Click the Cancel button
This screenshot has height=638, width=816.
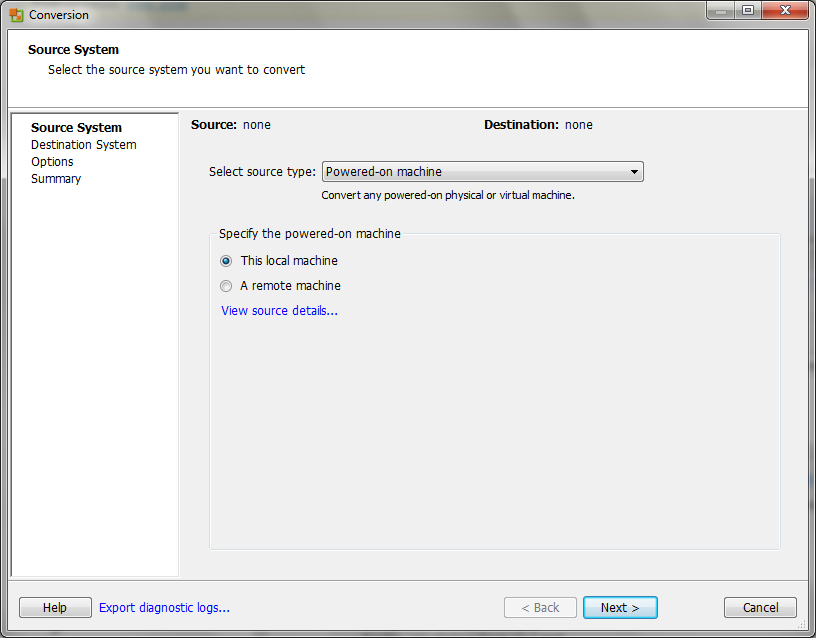point(760,608)
